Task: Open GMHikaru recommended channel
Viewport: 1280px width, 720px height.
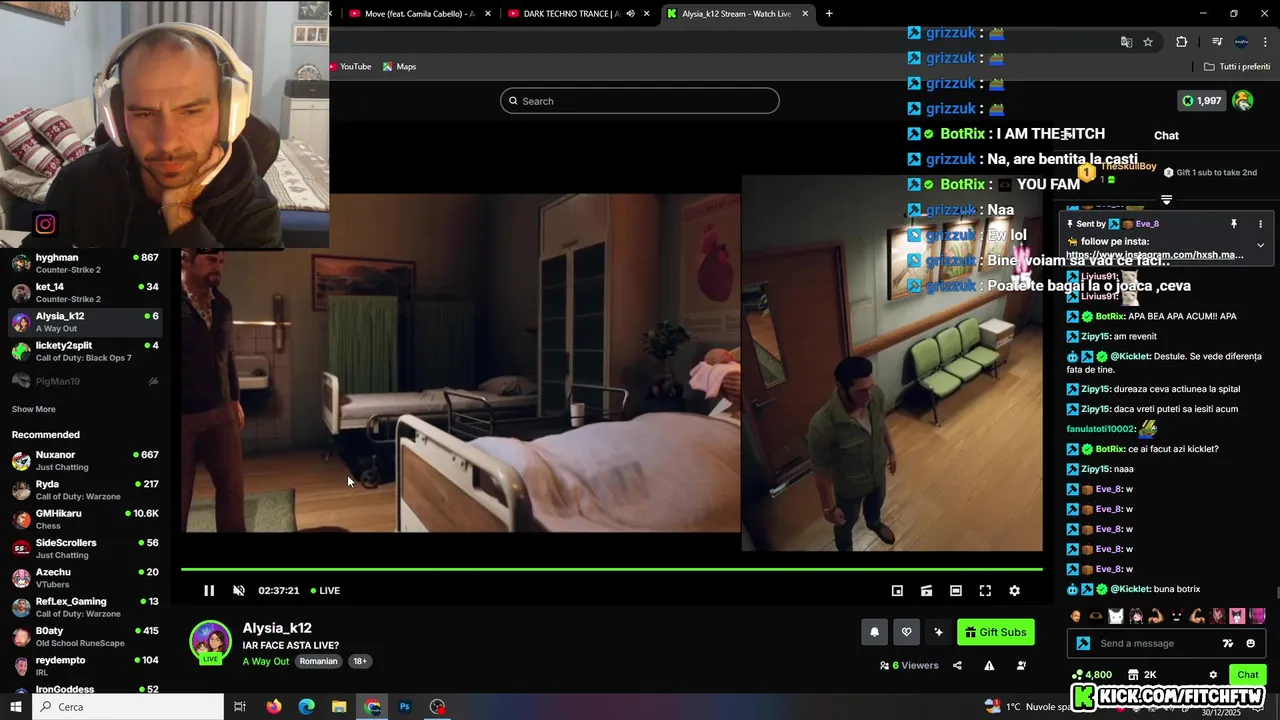Action: coord(85,519)
